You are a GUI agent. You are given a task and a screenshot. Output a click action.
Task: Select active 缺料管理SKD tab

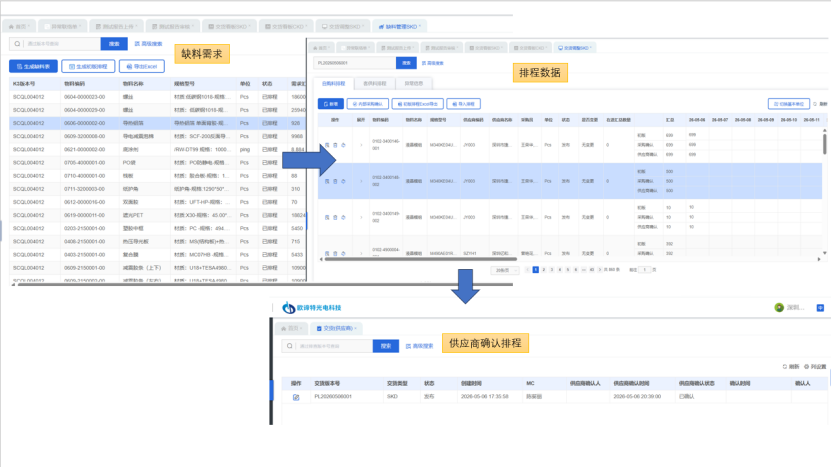[400, 27]
